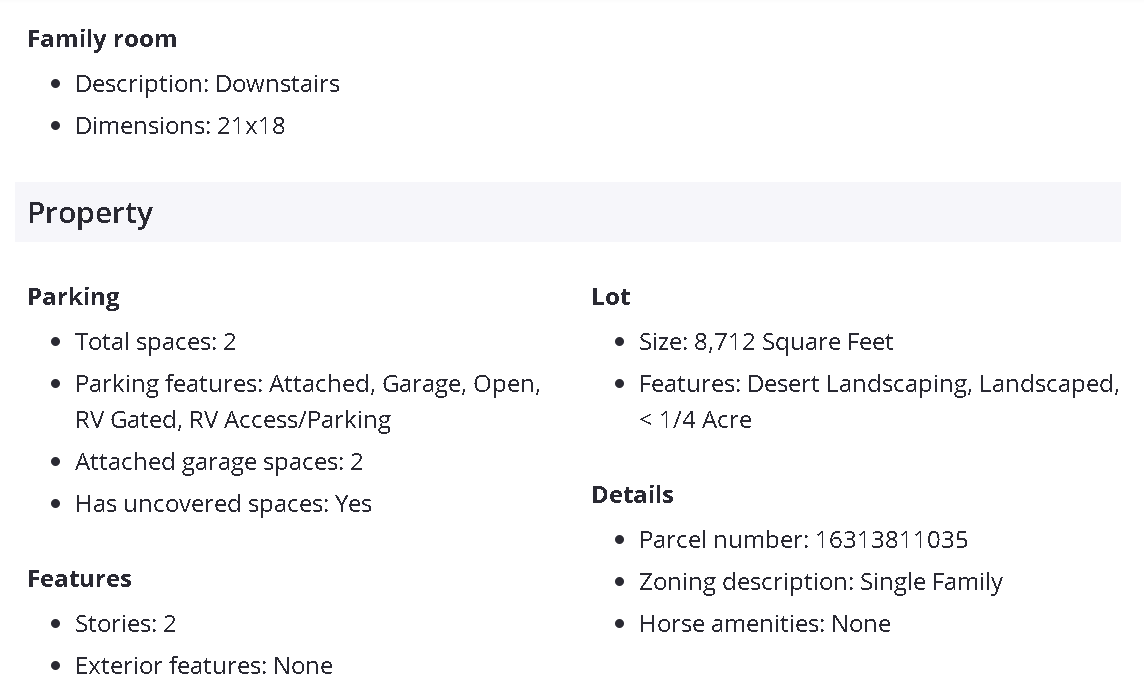
Task: Select Exterior features: None entry
Action: [203, 666]
